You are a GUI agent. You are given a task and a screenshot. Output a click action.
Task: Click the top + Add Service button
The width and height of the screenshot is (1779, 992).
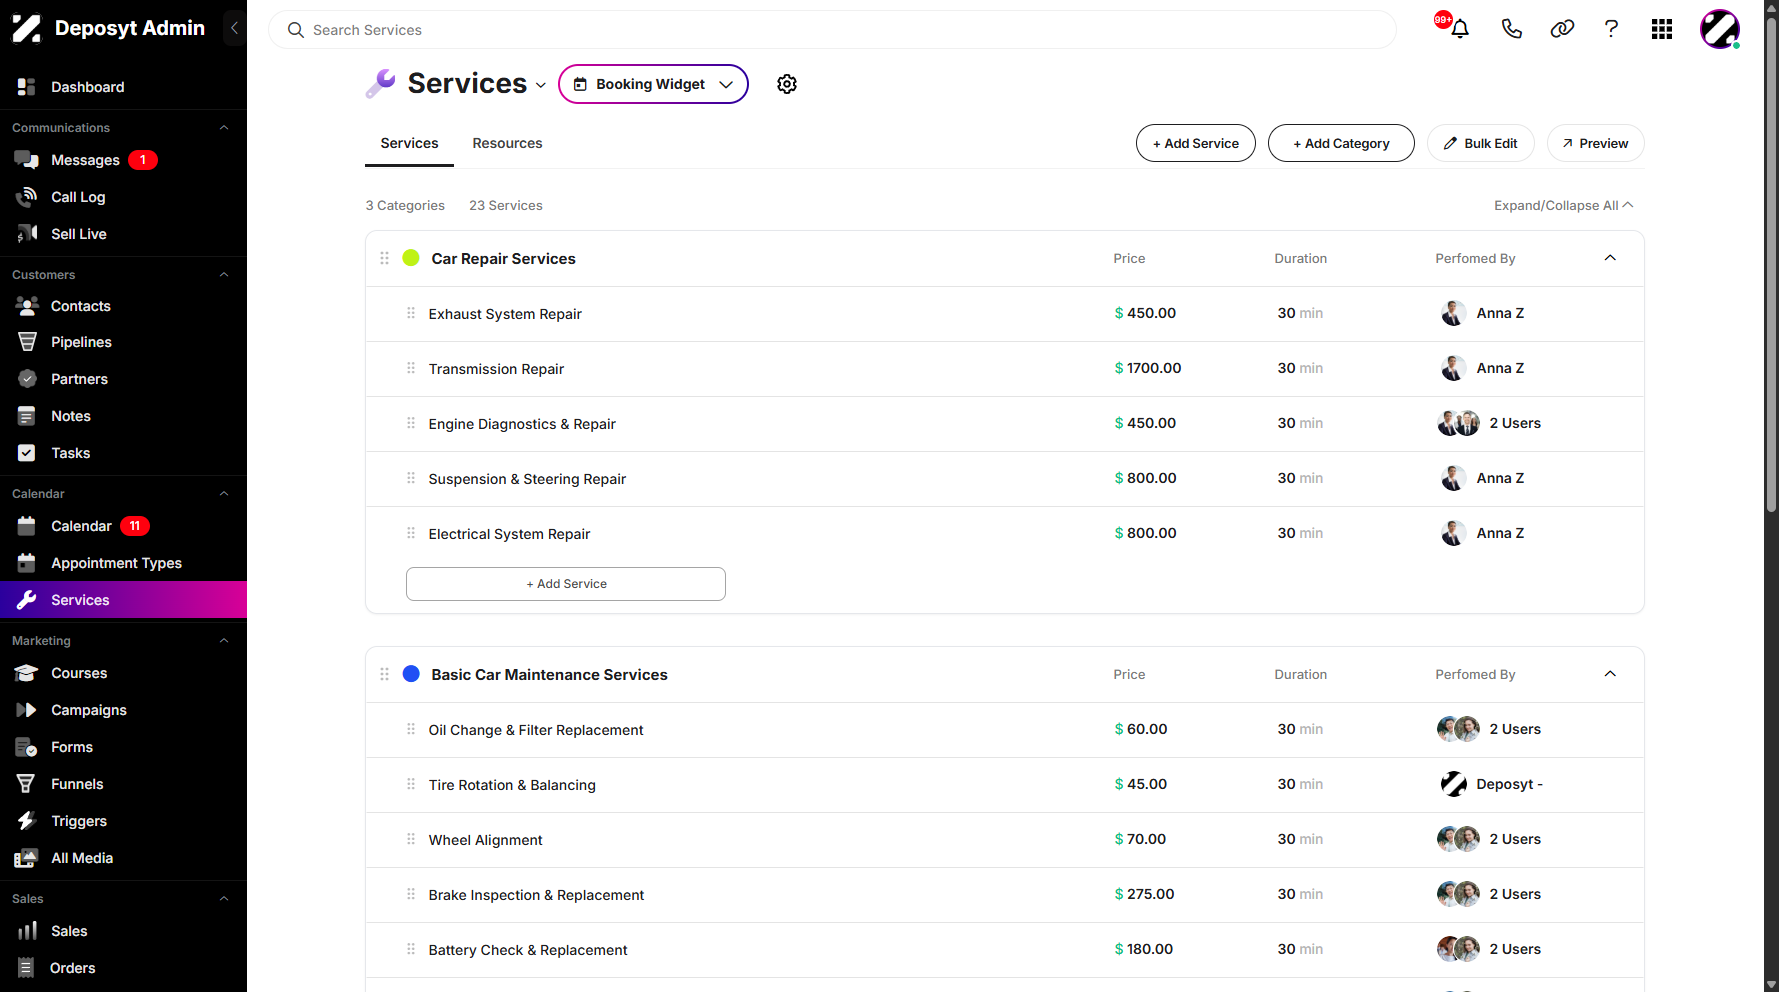(x=1195, y=143)
